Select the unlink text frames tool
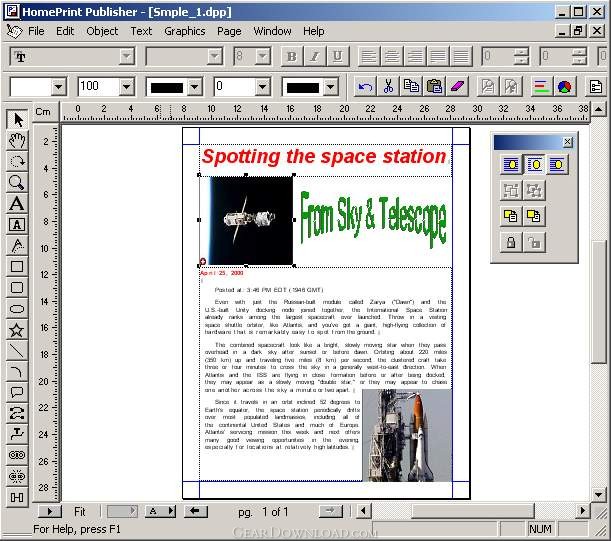The height and width of the screenshot is (541, 611). (x=17, y=476)
